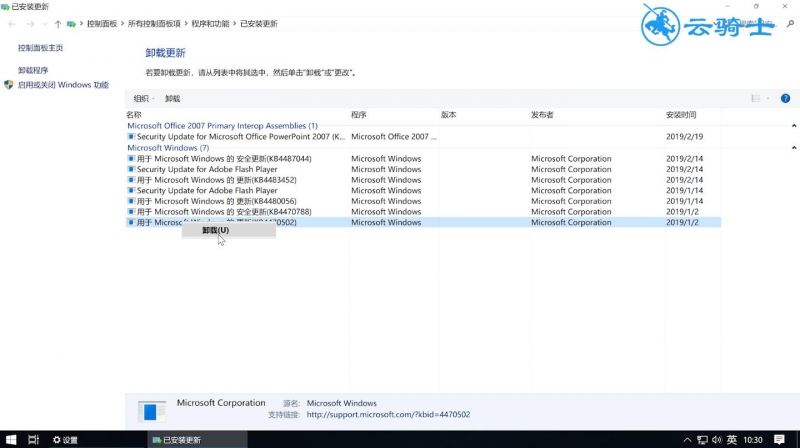Click icon of the KB4470788 update row
800x448 pixels.
coord(131,212)
